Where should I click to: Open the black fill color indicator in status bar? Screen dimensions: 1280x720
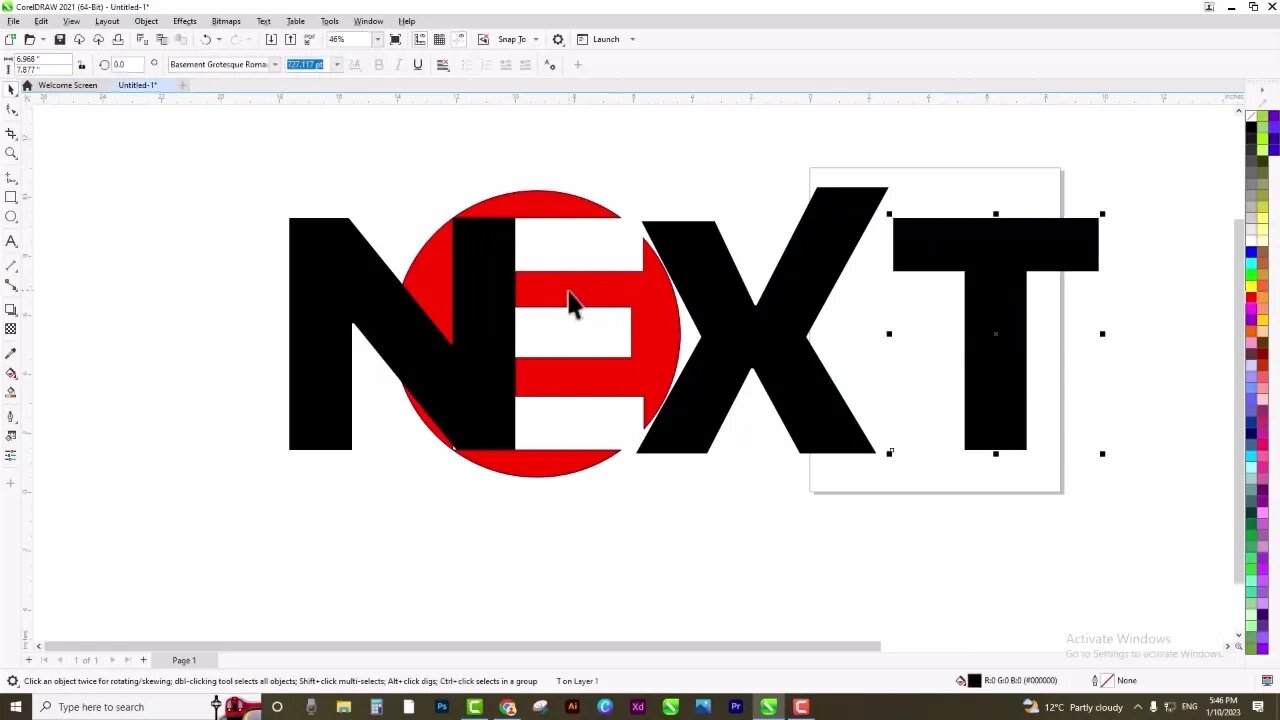tap(975, 681)
